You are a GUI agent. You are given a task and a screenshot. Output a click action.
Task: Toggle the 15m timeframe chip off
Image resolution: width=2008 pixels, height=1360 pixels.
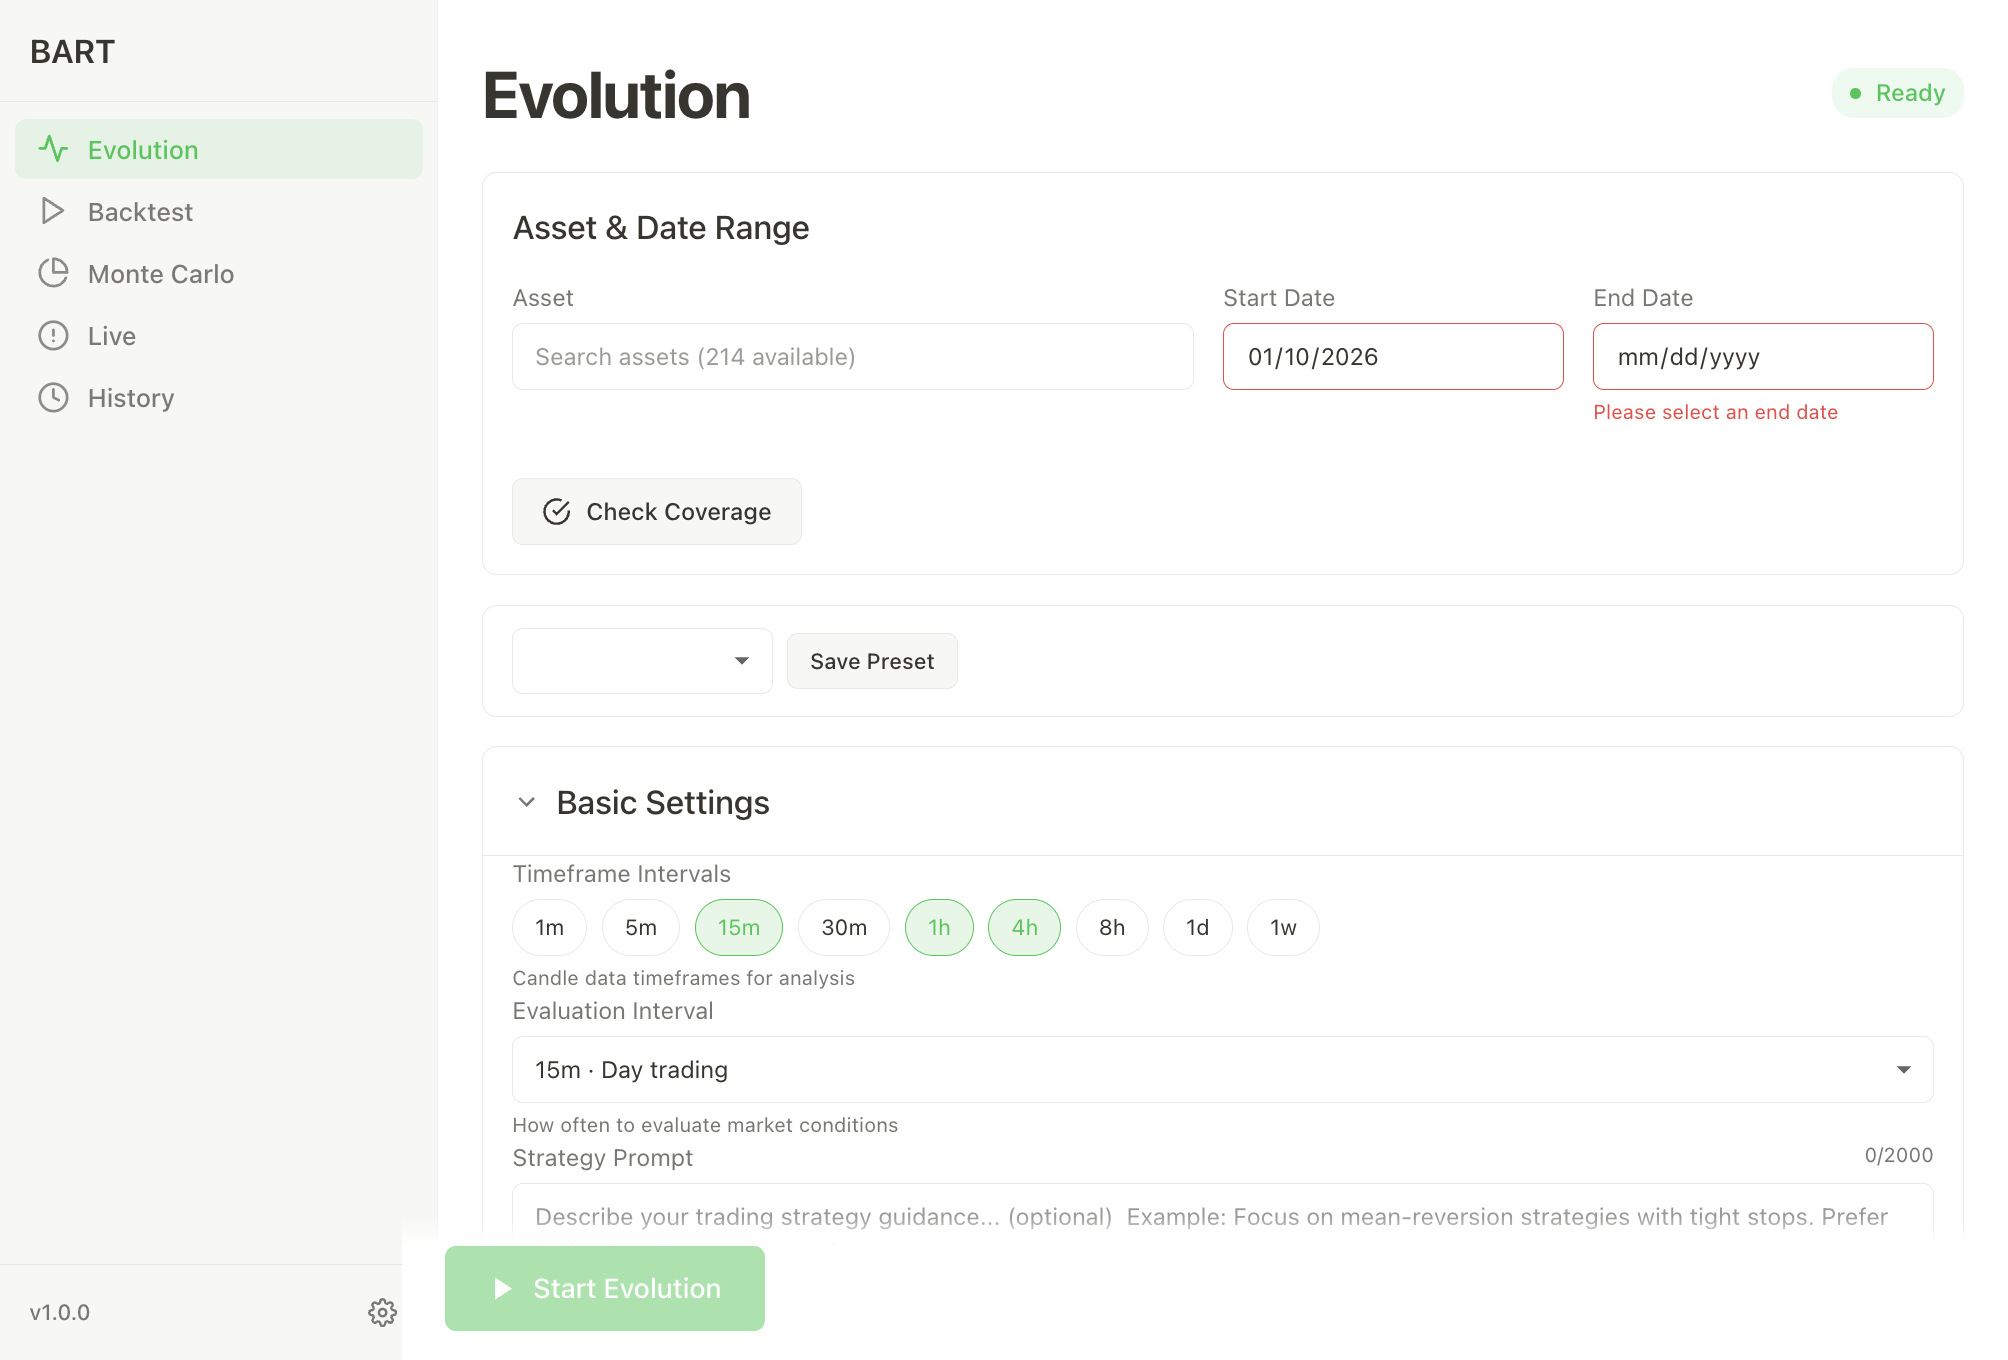point(738,928)
